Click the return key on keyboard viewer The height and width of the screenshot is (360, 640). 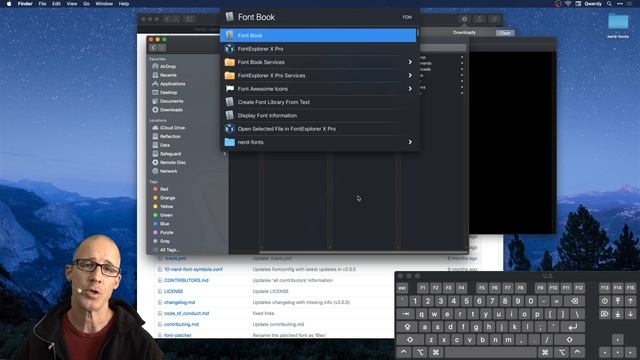tap(573, 327)
